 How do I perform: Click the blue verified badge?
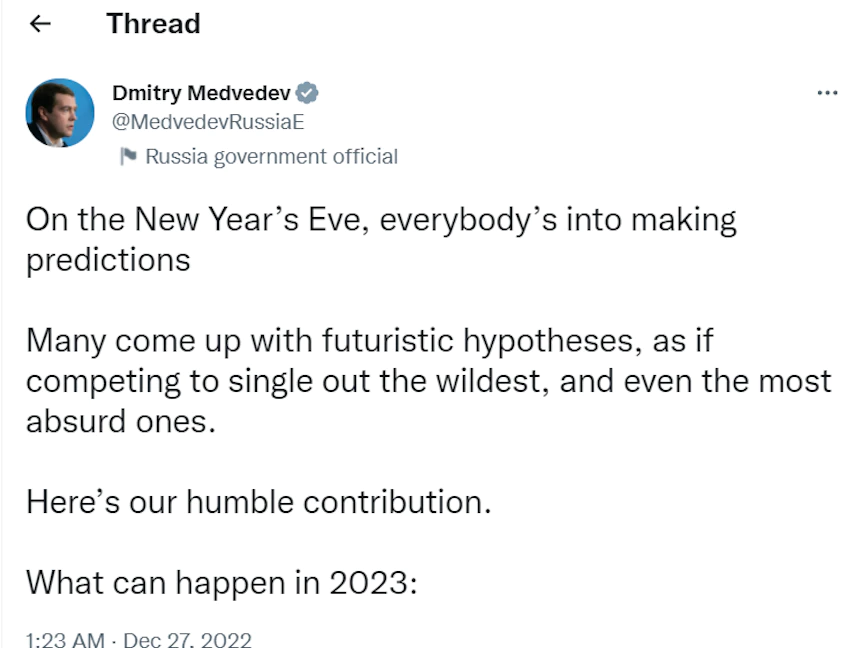(309, 93)
